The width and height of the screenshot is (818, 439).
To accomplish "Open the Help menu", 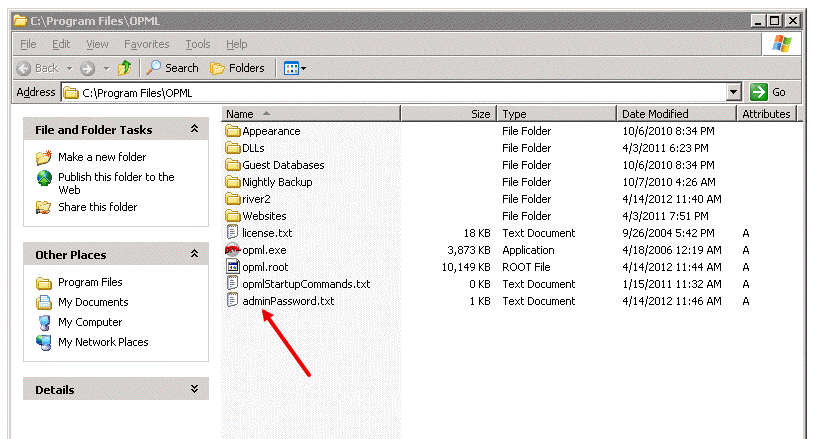I will [236, 44].
